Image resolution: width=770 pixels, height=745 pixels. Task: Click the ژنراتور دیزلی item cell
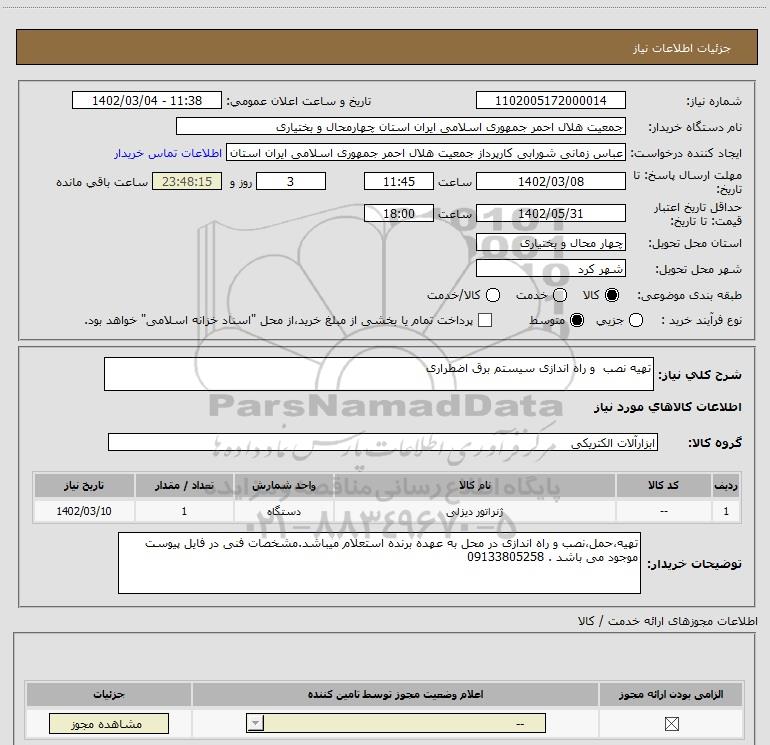pyautogui.click(x=474, y=511)
